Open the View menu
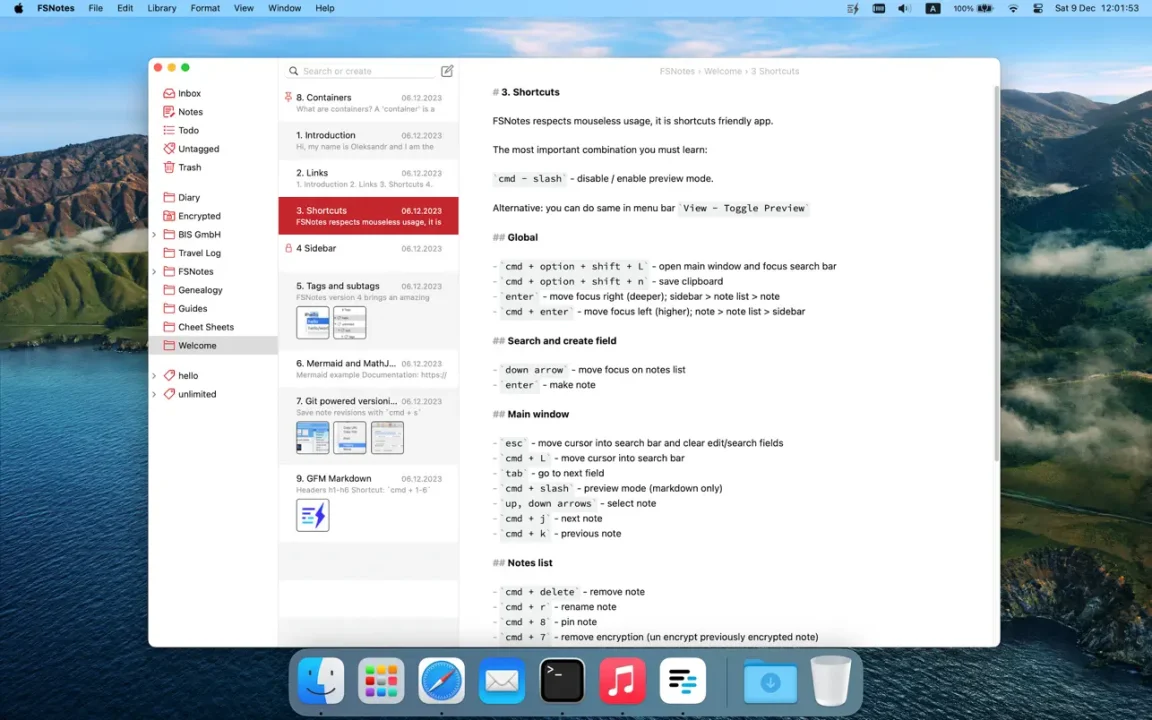1152x720 pixels. [x=243, y=8]
